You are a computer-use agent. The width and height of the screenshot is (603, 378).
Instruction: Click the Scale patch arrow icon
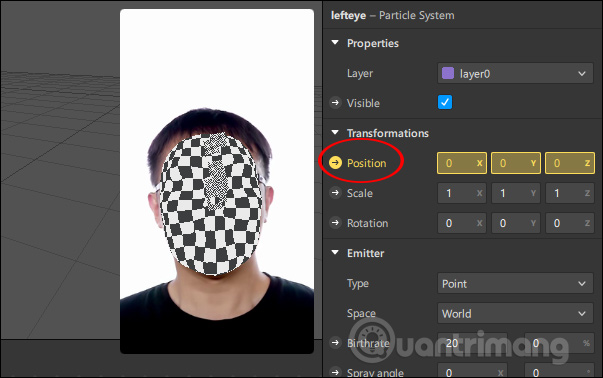click(x=335, y=193)
